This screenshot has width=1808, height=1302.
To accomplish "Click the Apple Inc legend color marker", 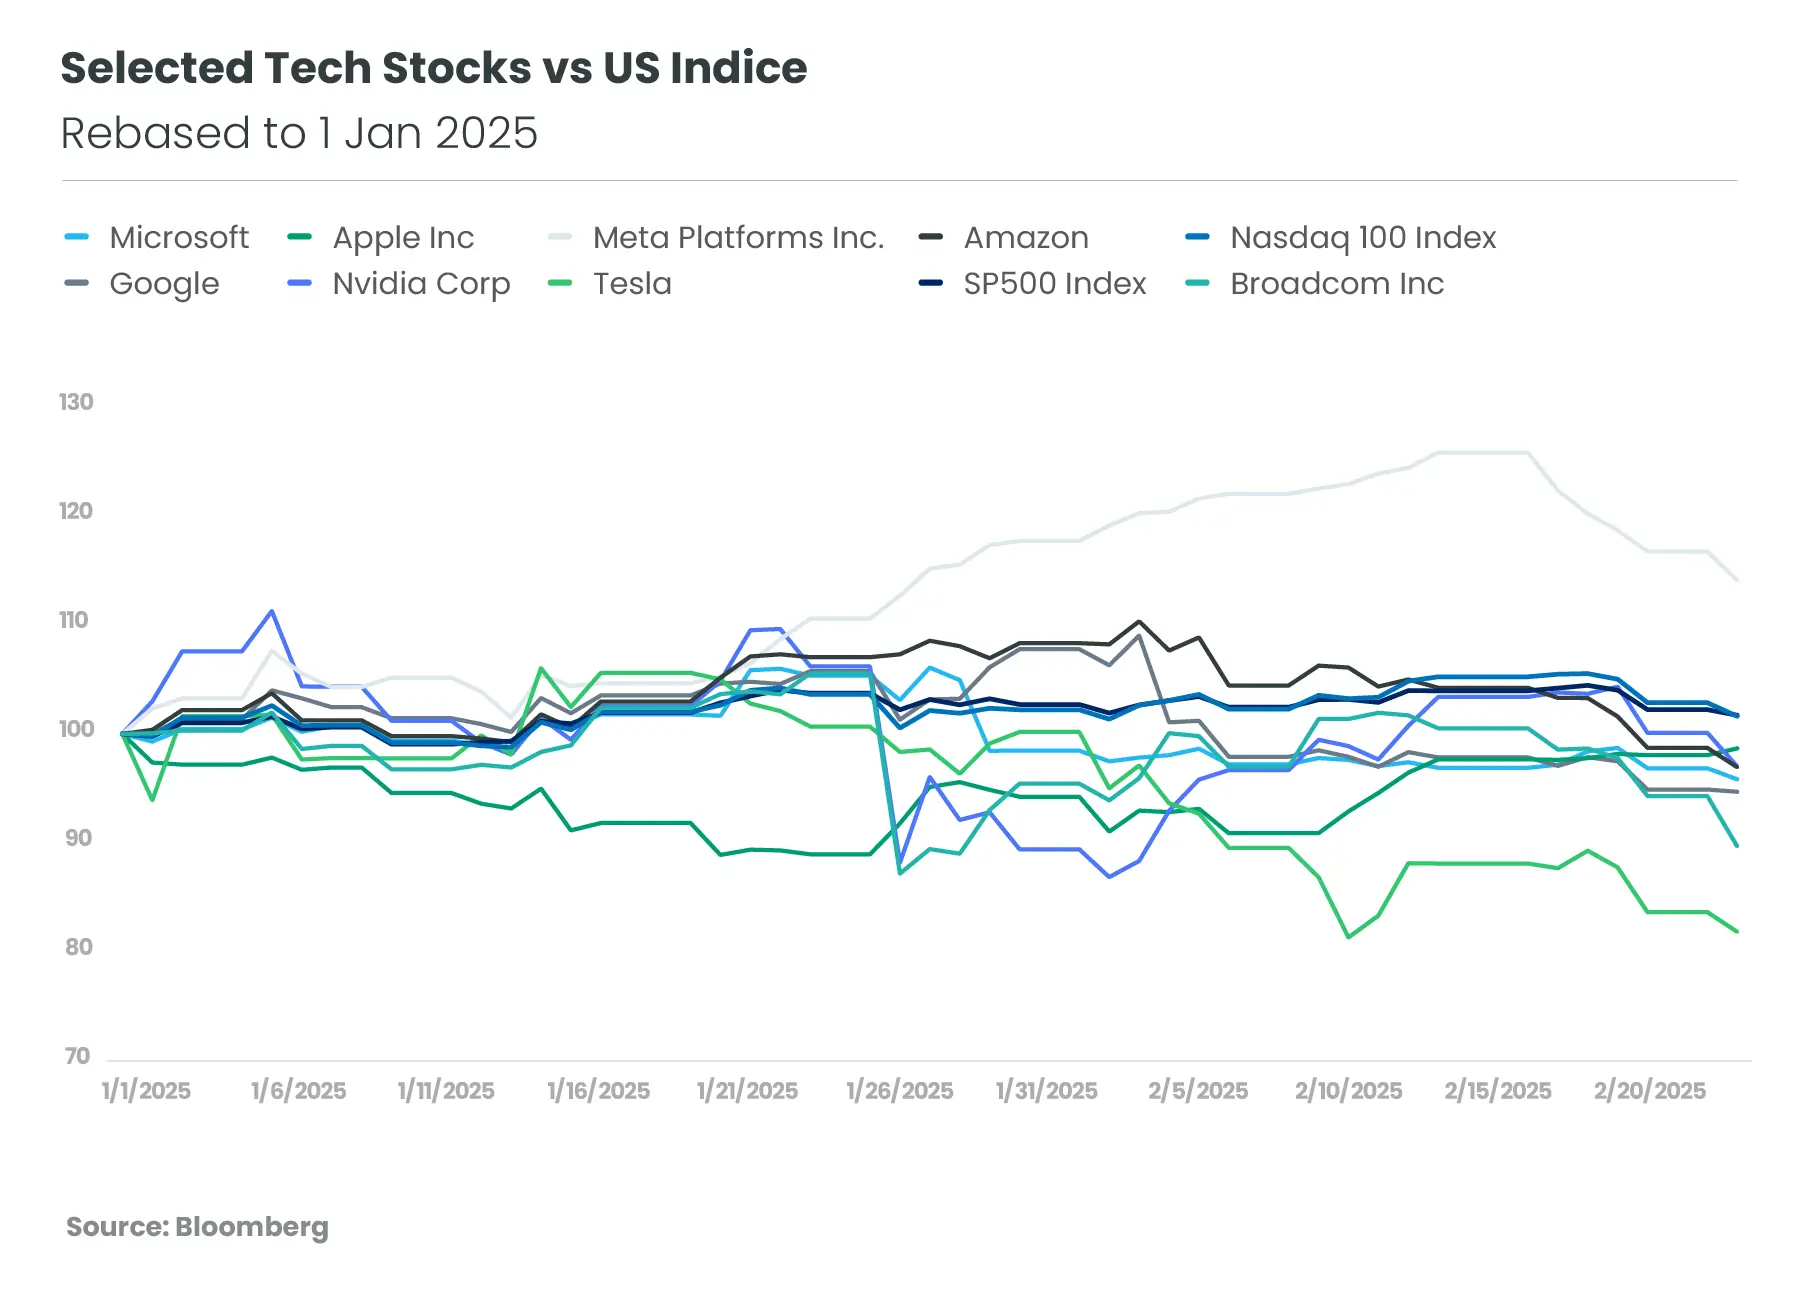I will (299, 238).
